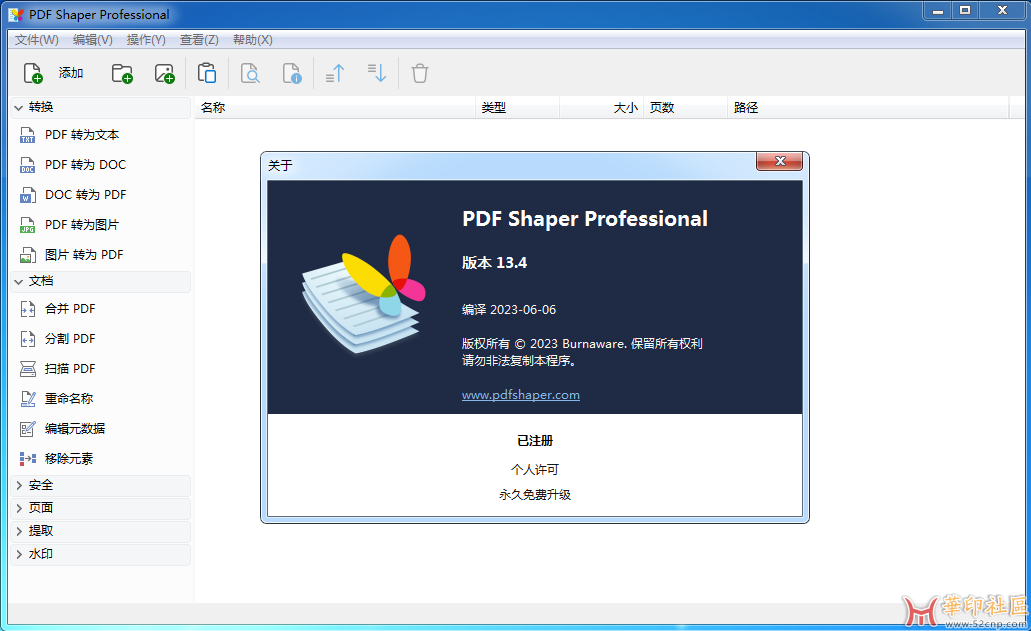Click the 分割 PDF icon
Screen dimensions: 1031x631
click(28, 339)
